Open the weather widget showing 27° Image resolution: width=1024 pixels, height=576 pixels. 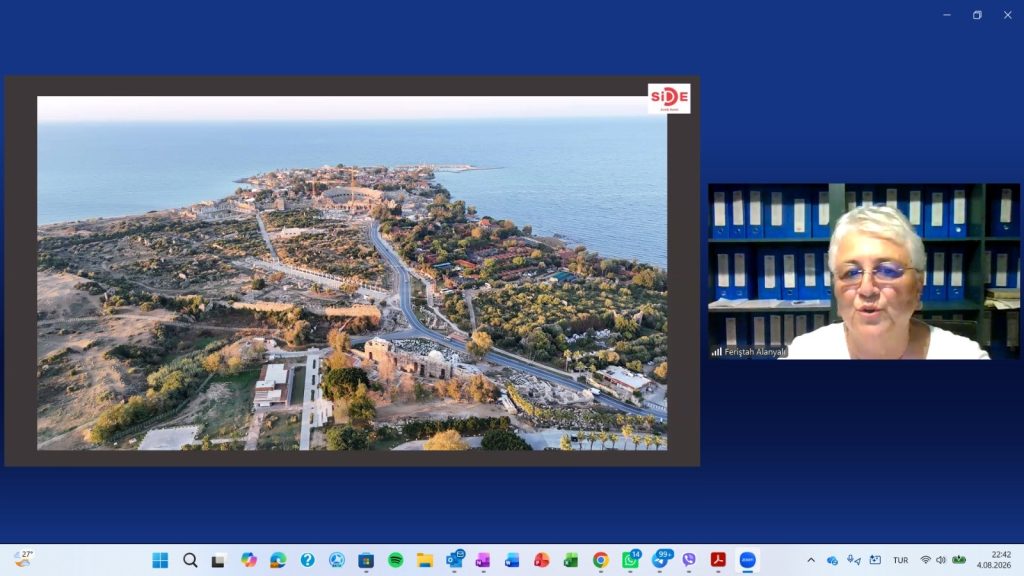(24, 559)
